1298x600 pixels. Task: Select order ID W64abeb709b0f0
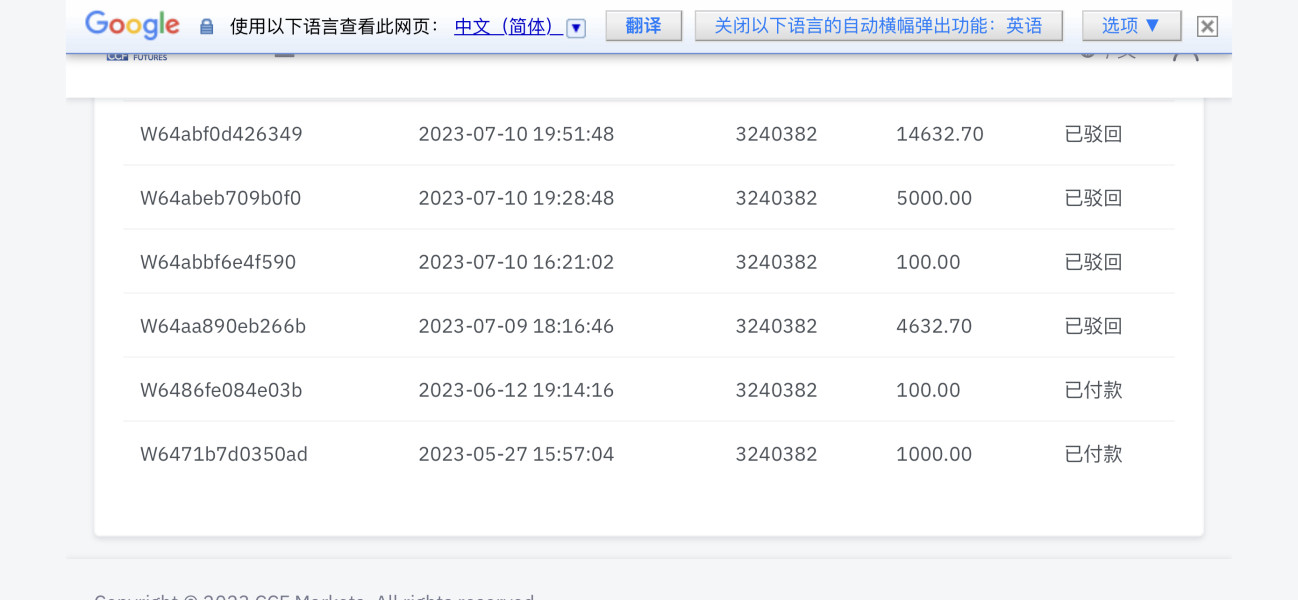(220, 198)
